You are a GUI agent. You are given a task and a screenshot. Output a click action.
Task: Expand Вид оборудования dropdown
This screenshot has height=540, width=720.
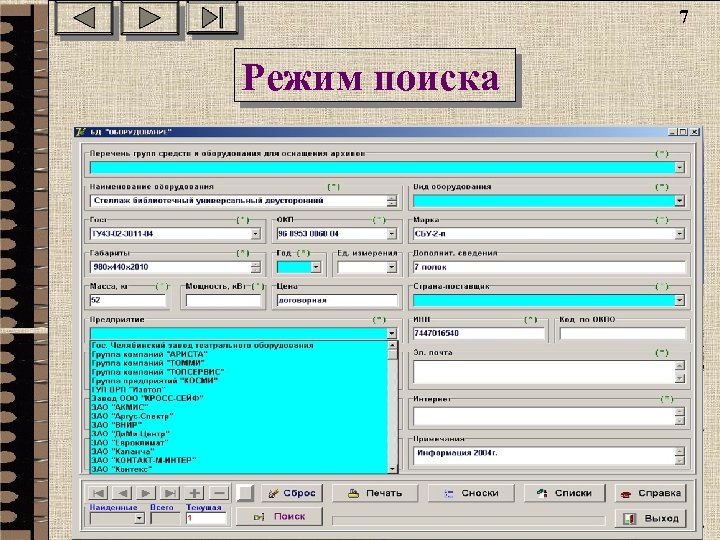(x=680, y=201)
